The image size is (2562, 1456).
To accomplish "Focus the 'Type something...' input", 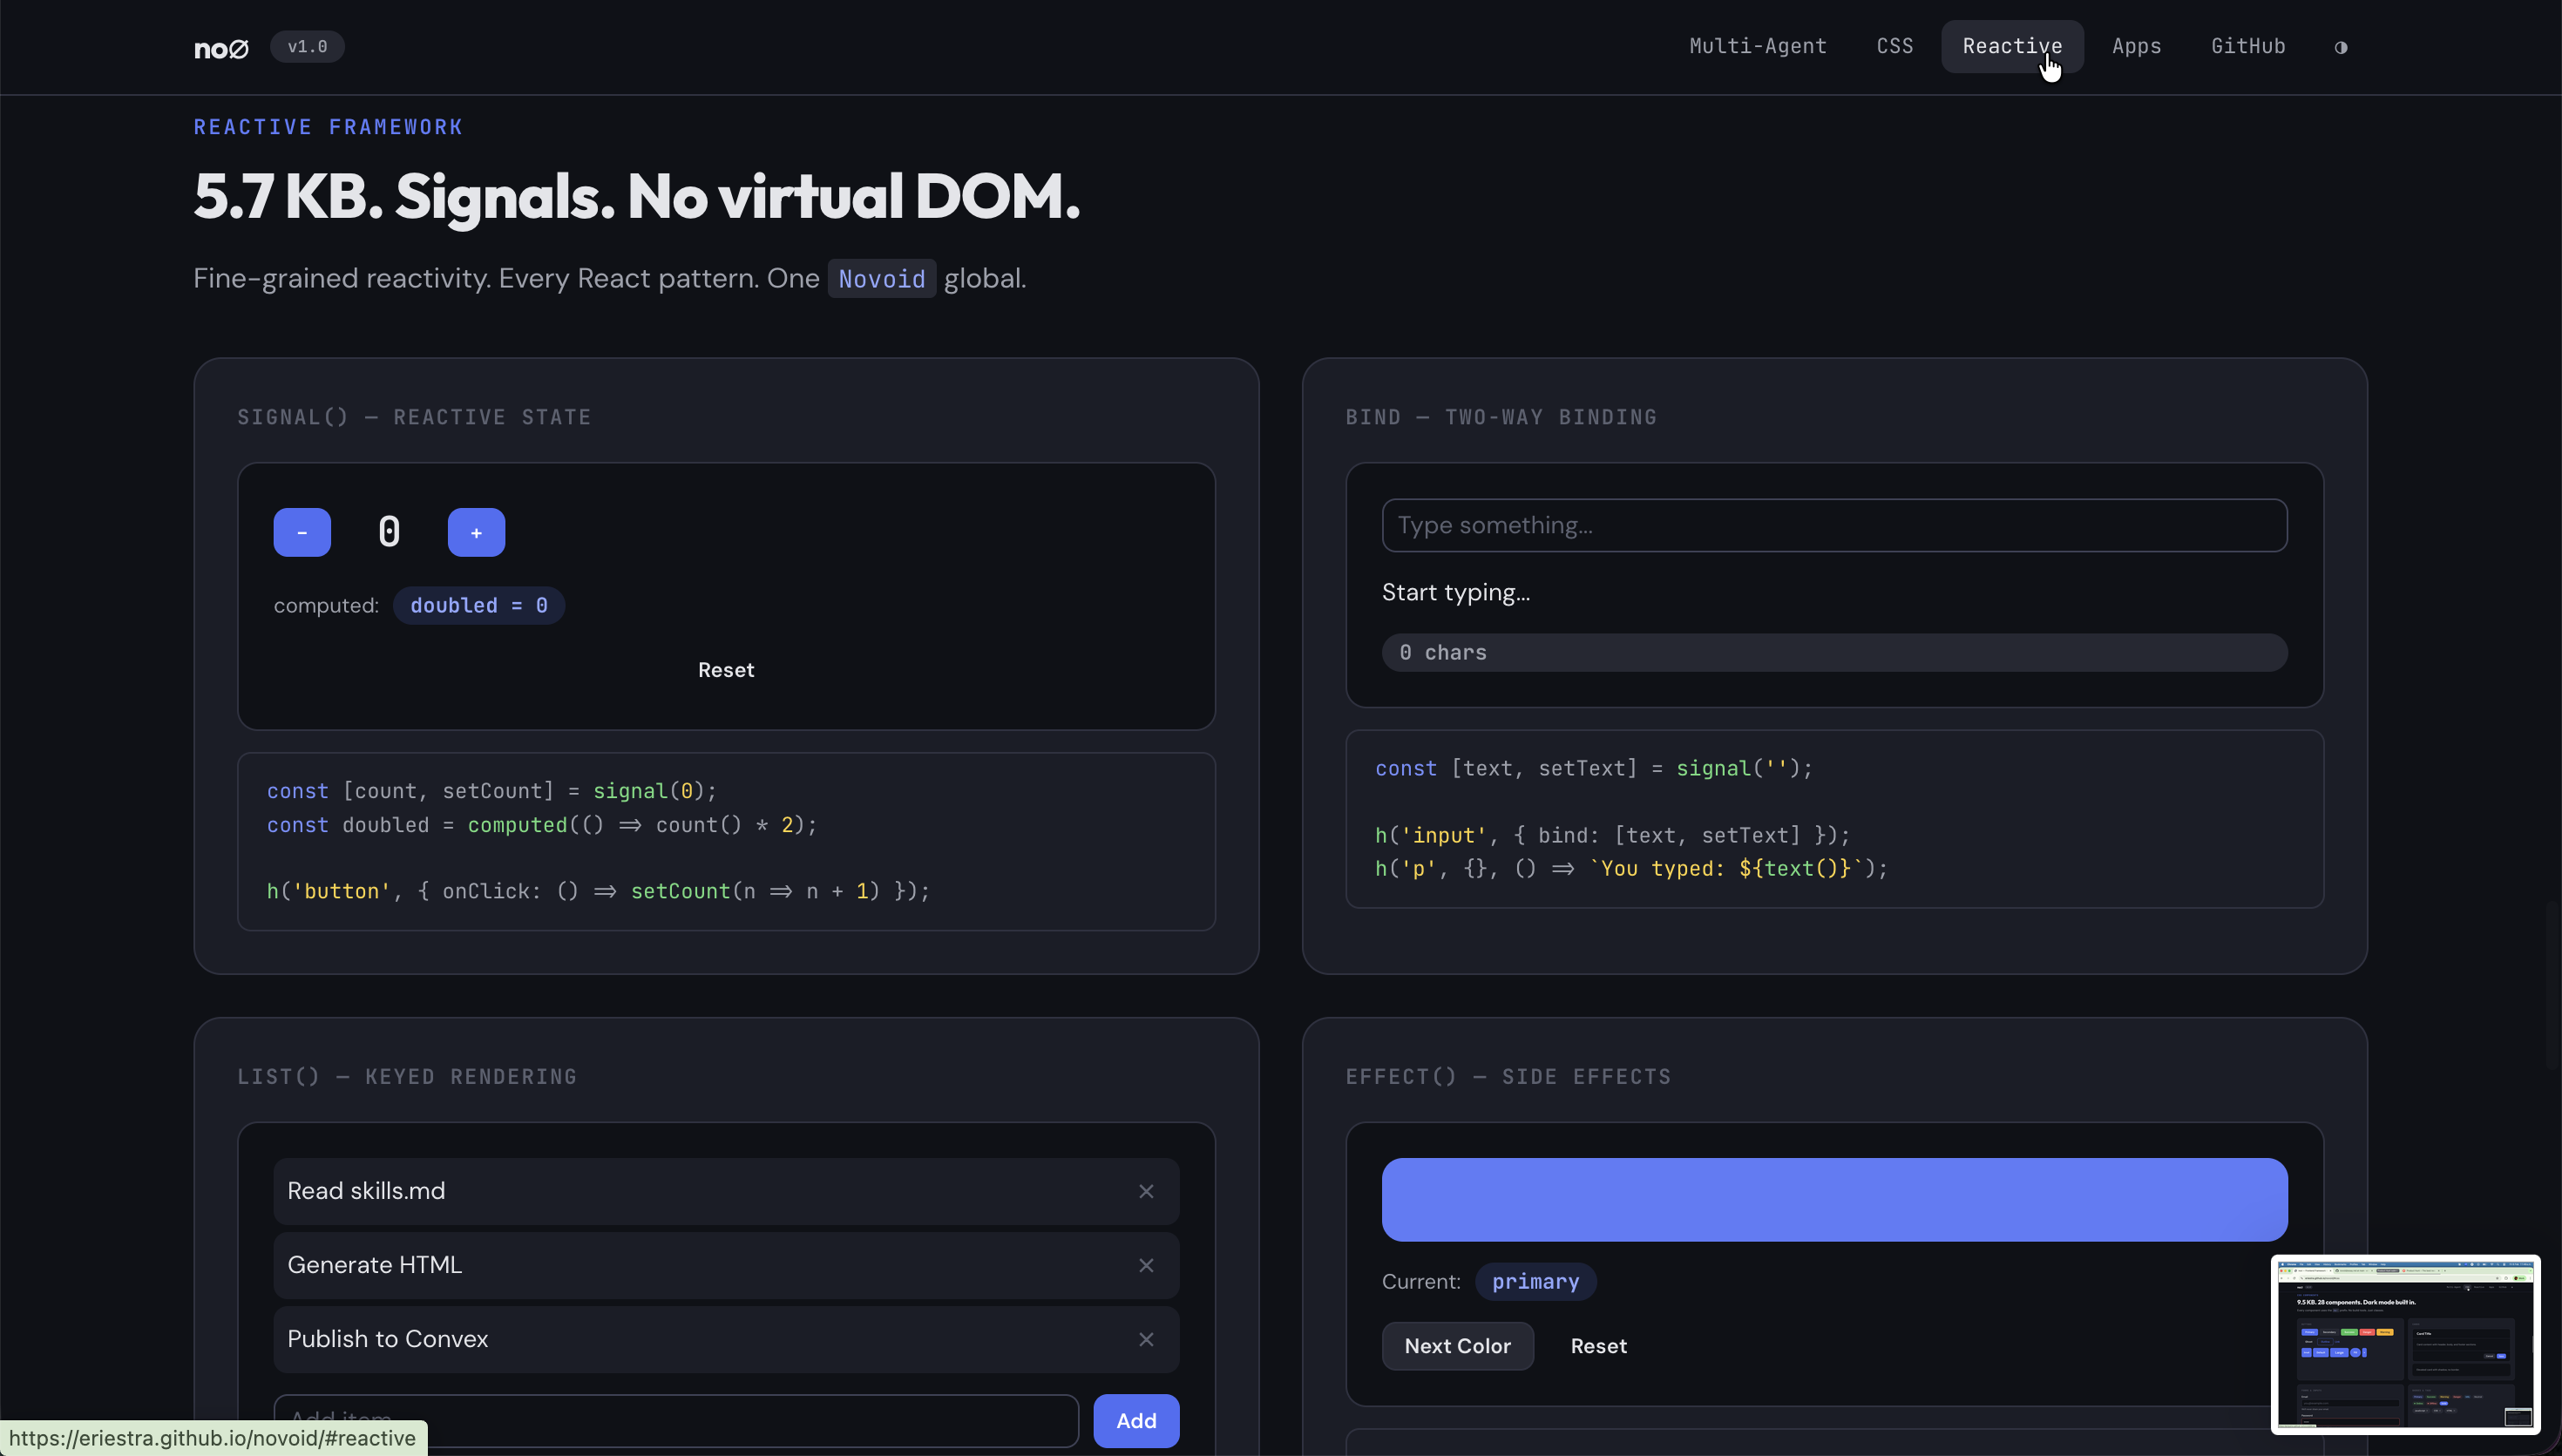I will [1833, 525].
